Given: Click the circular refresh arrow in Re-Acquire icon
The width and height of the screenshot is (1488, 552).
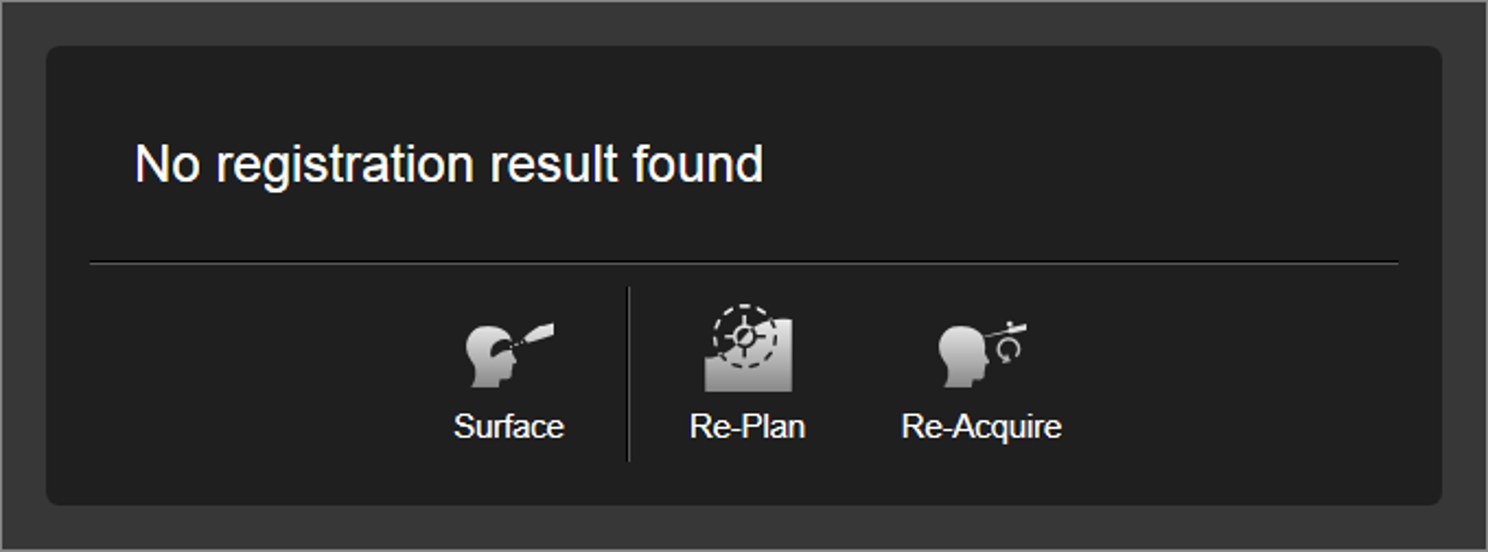Looking at the screenshot, I should click(x=1010, y=348).
